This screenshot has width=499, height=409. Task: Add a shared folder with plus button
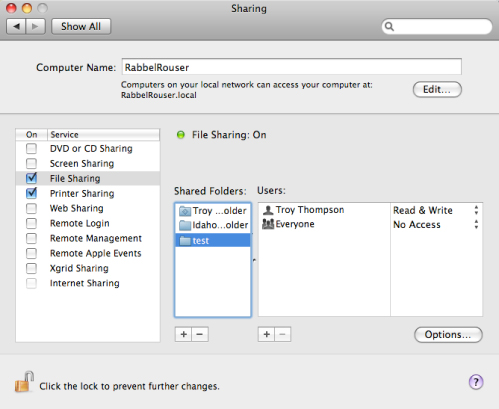[x=183, y=334]
